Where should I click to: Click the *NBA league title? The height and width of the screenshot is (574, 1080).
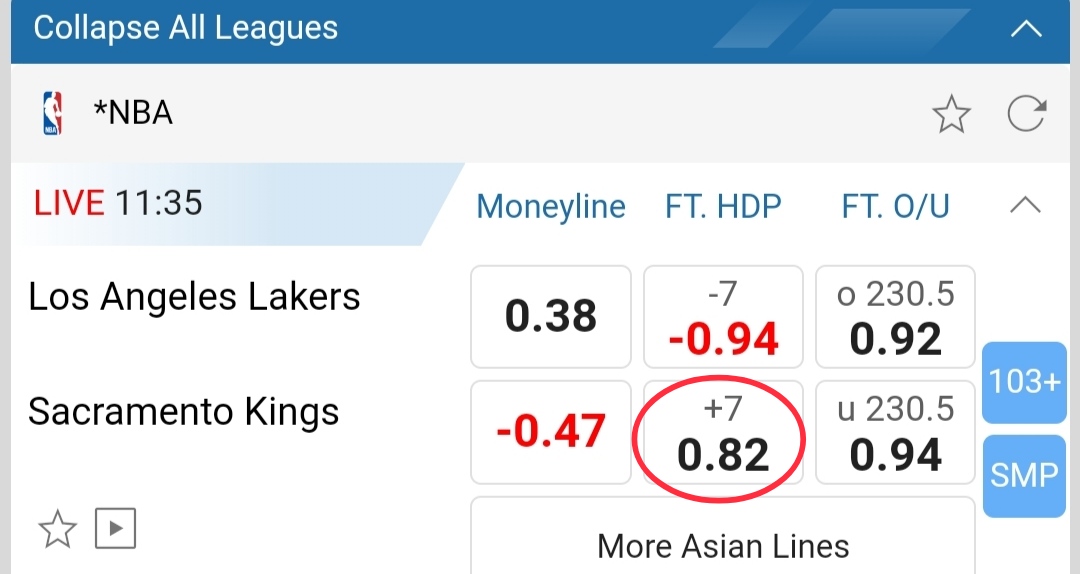133,113
